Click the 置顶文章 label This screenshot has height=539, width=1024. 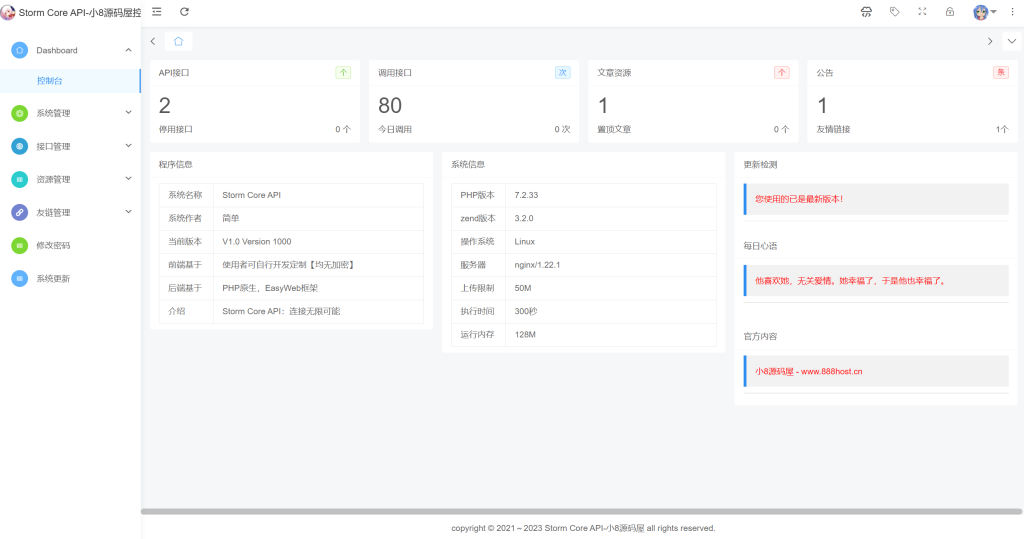tap(614, 129)
